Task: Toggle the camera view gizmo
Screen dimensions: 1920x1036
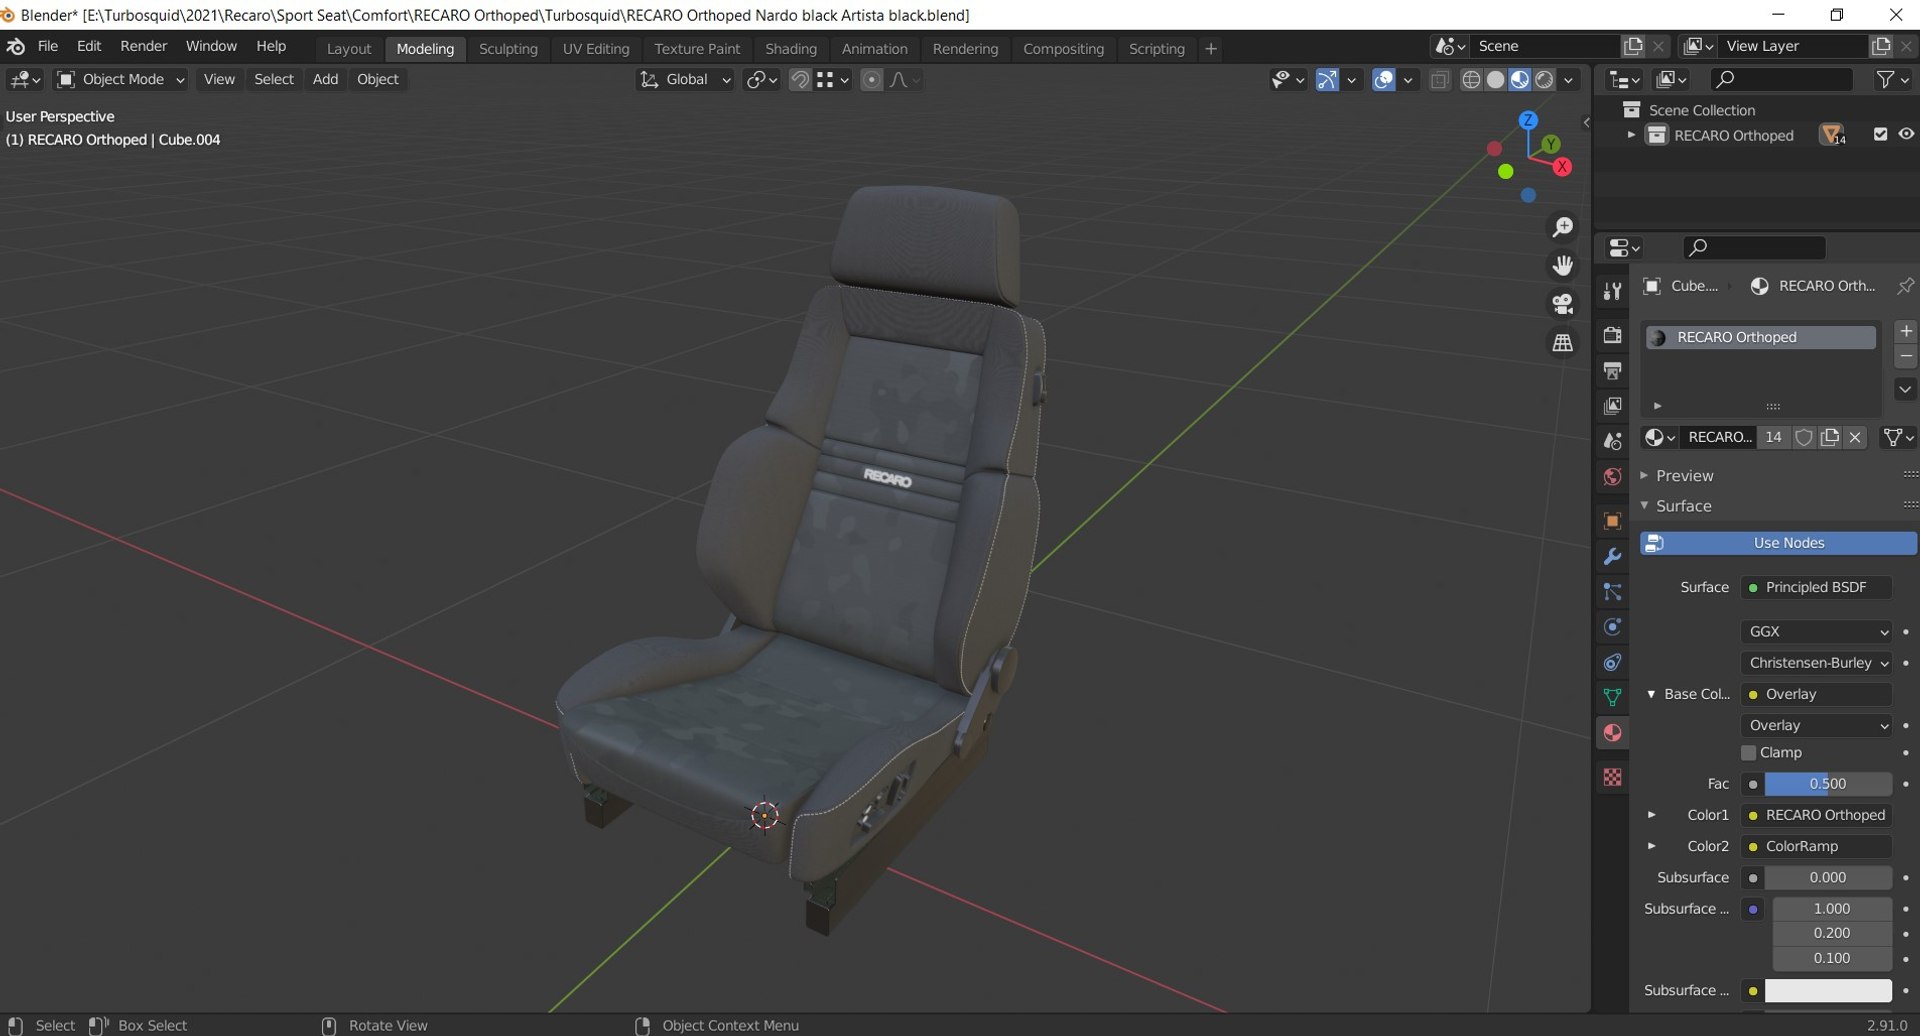Action: click(x=1562, y=304)
